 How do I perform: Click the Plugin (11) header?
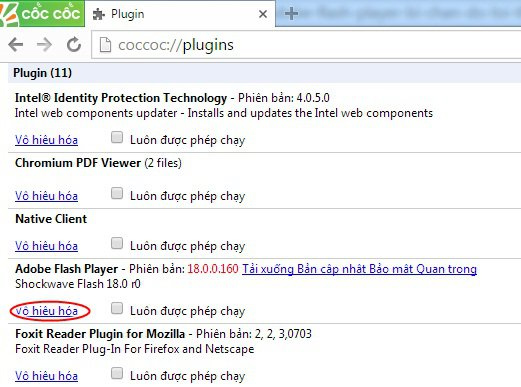click(42, 73)
